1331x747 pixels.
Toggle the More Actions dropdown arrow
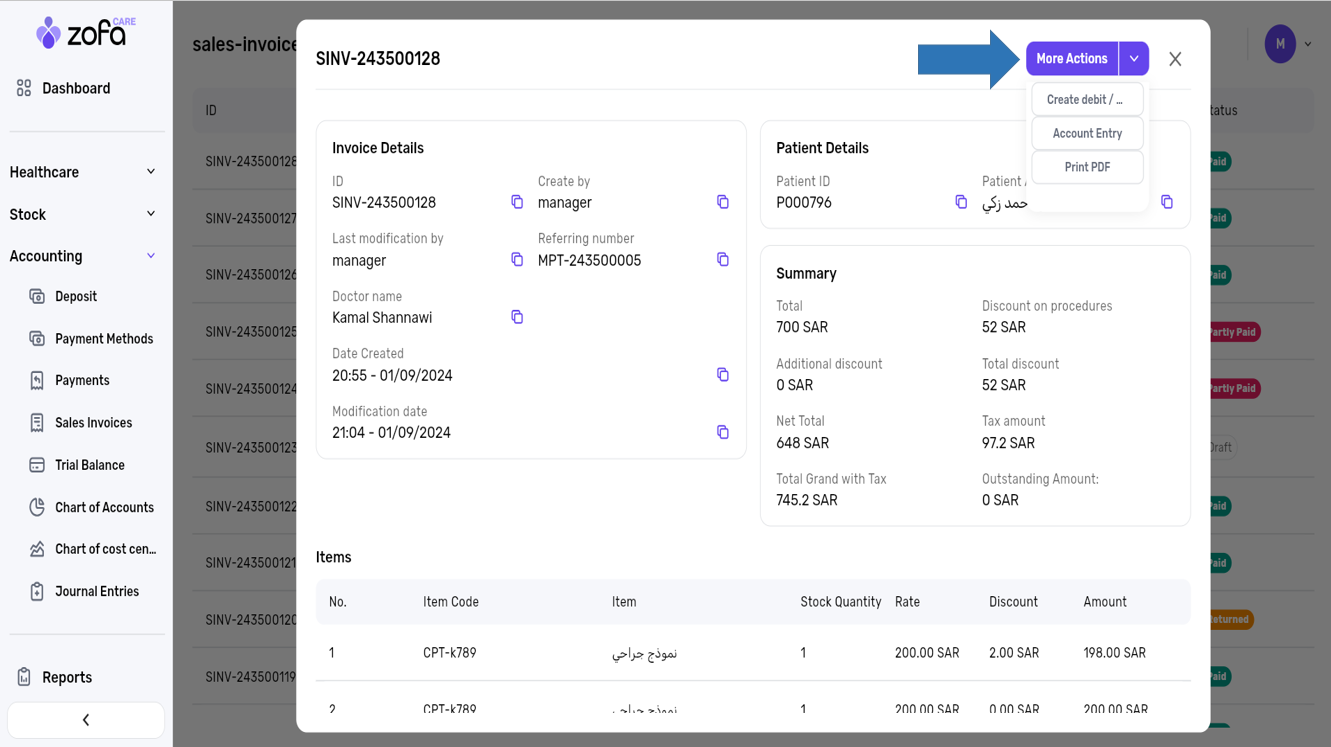pyautogui.click(x=1134, y=59)
